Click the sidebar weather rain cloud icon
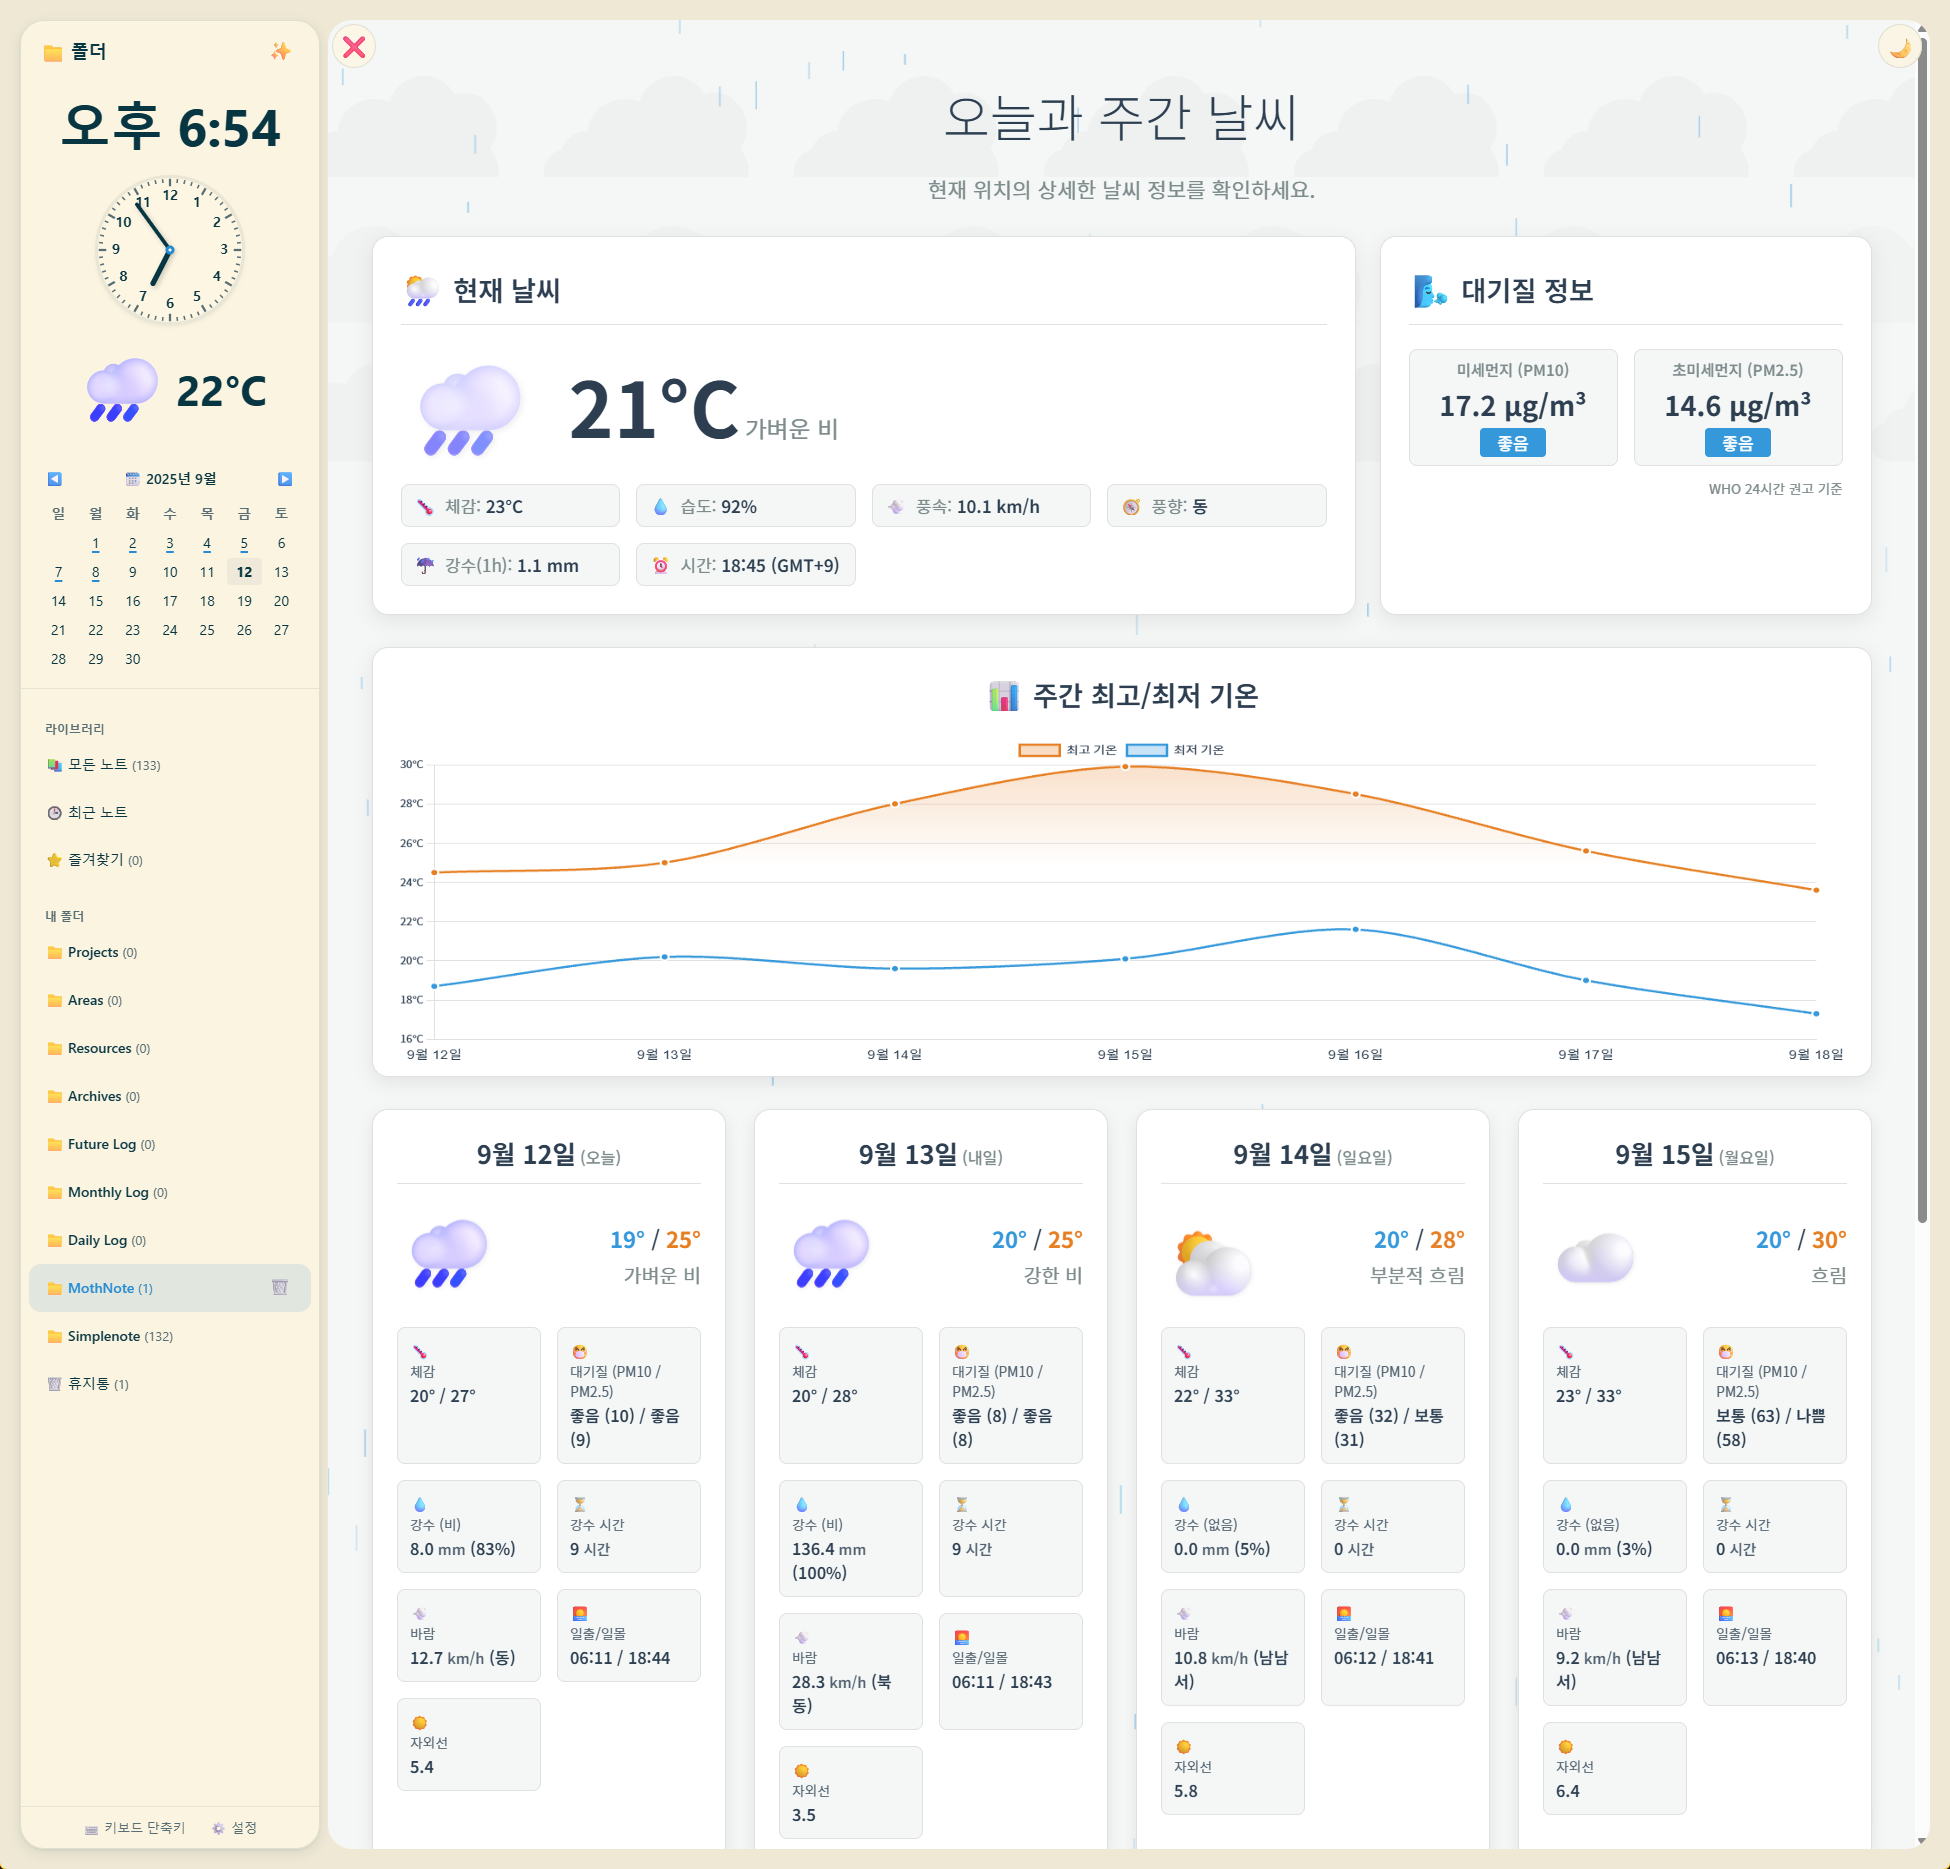The image size is (1950, 1869). coord(122,390)
